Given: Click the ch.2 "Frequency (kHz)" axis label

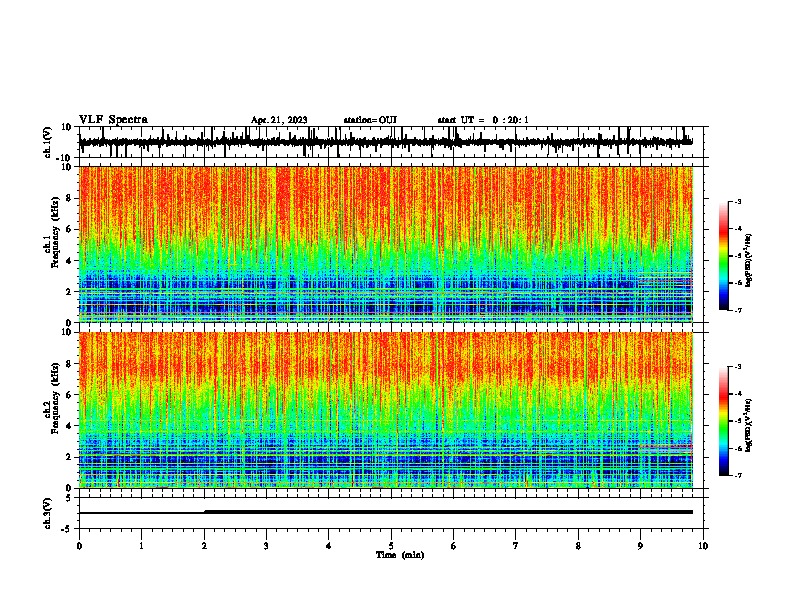Looking at the screenshot, I should coord(56,398).
